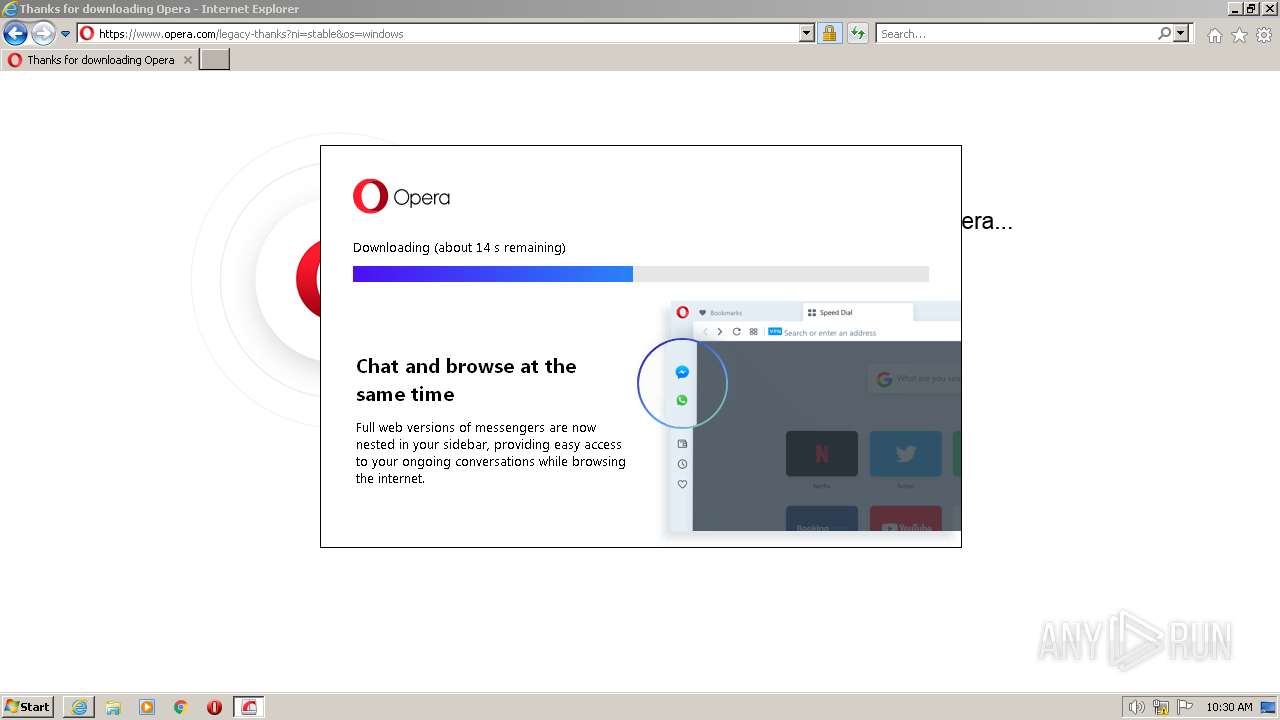Viewport: 1280px width, 720px height.
Task: Click the 'Full web versions of messengers' paragraph
Action: click(491, 453)
